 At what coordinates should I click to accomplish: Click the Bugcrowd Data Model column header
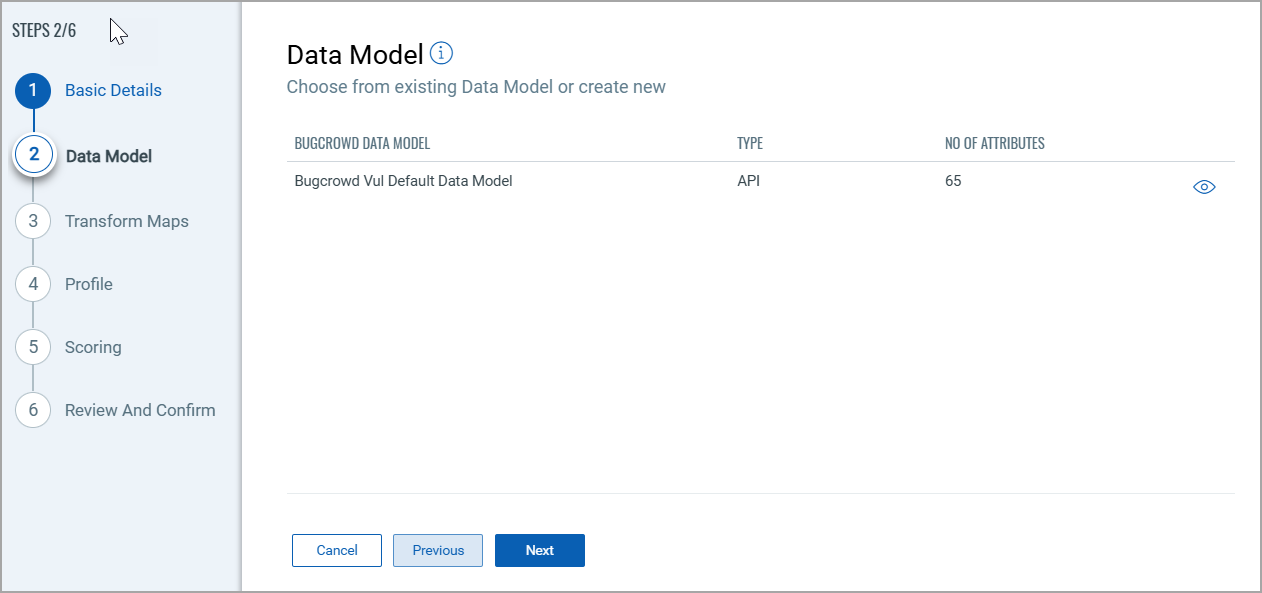pyautogui.click(x=362, y=144)
